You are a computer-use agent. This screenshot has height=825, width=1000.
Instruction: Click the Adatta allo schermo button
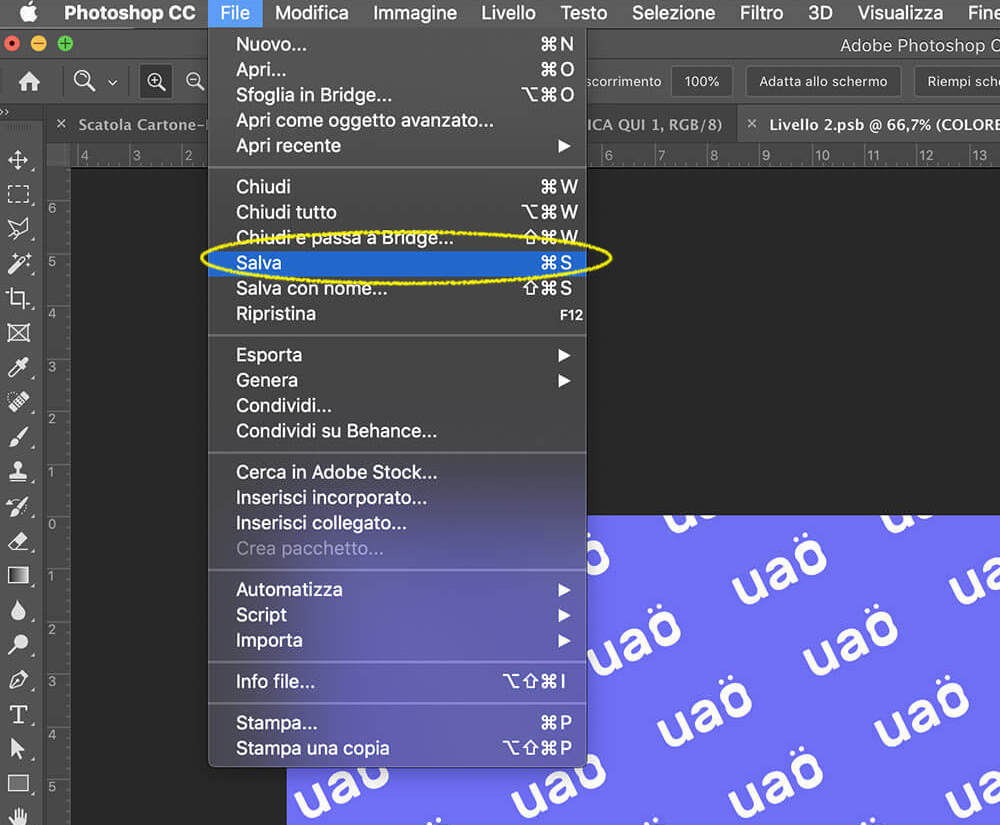823,82
